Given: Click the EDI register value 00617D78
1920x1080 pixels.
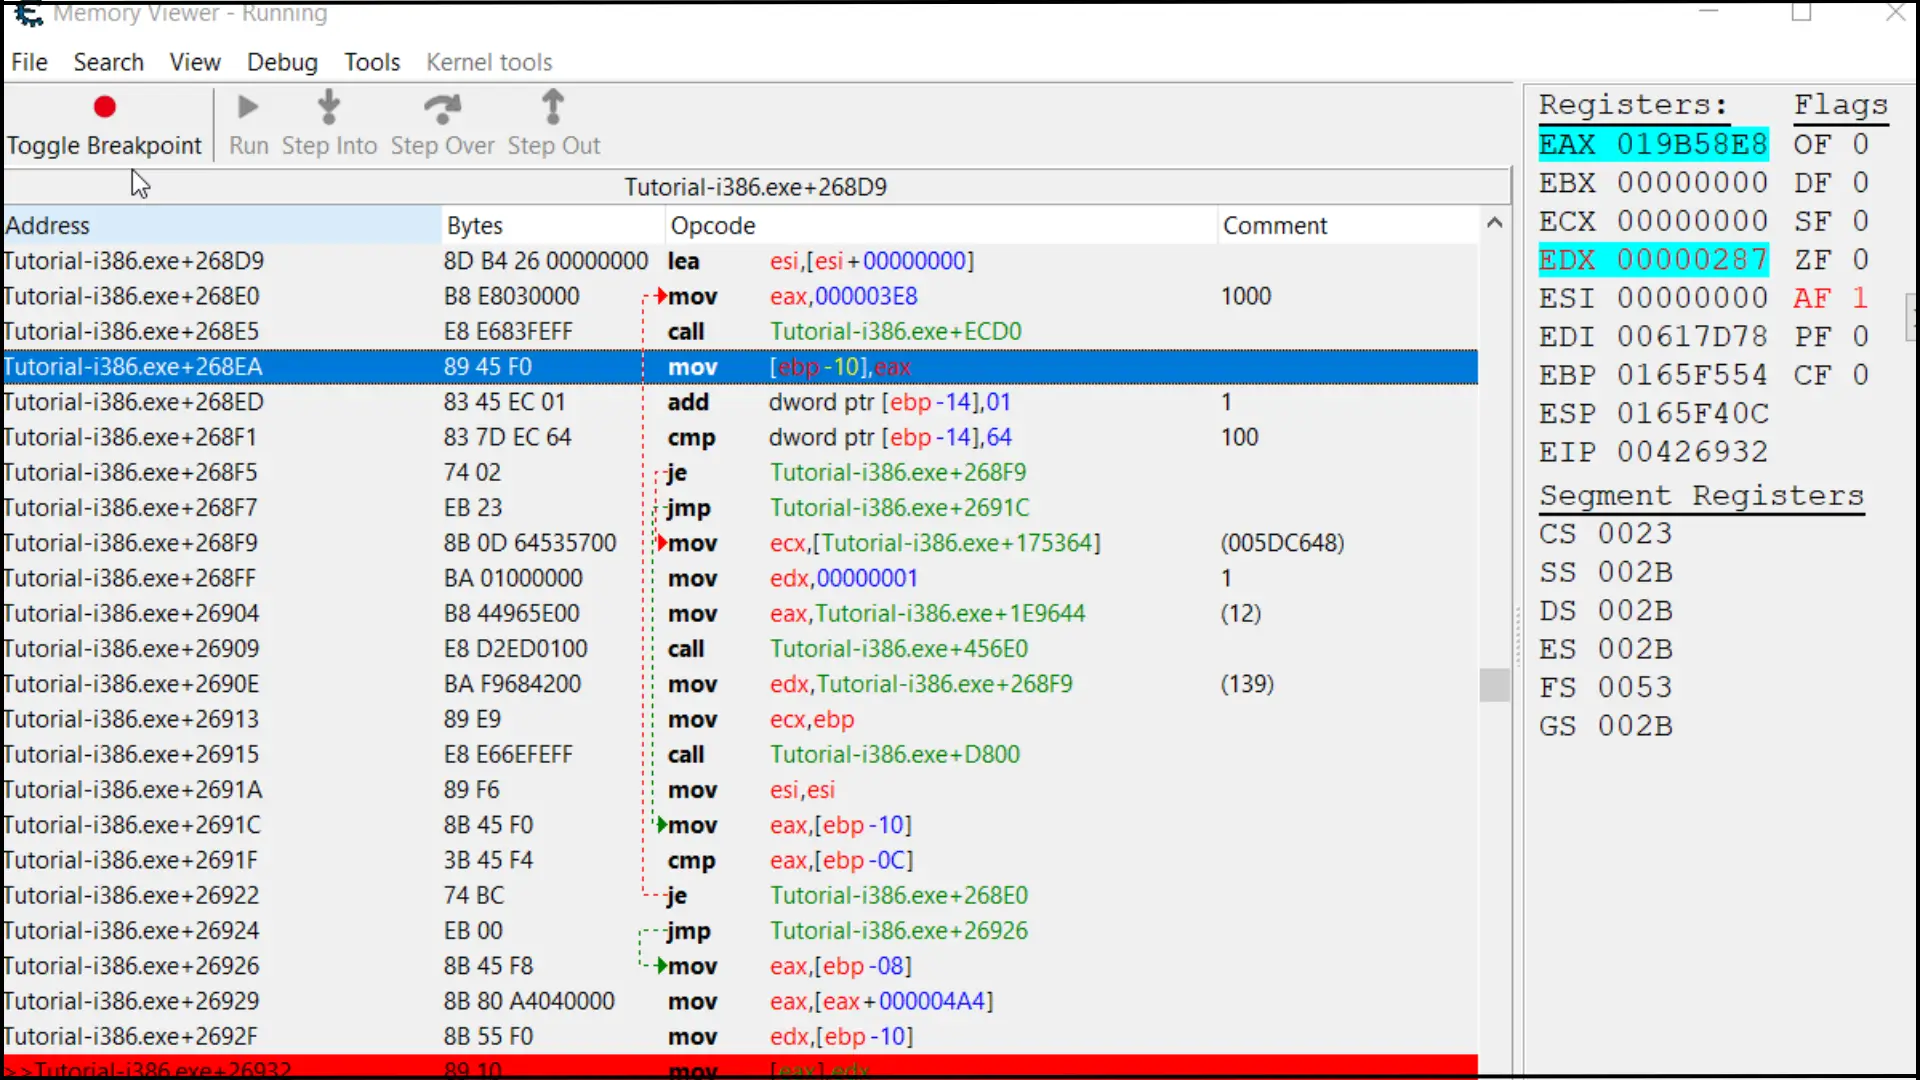Looking at the screenshot, I should point(1692,336).
